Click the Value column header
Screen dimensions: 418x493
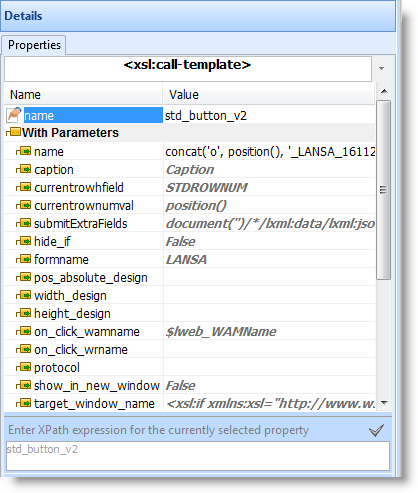269,95
